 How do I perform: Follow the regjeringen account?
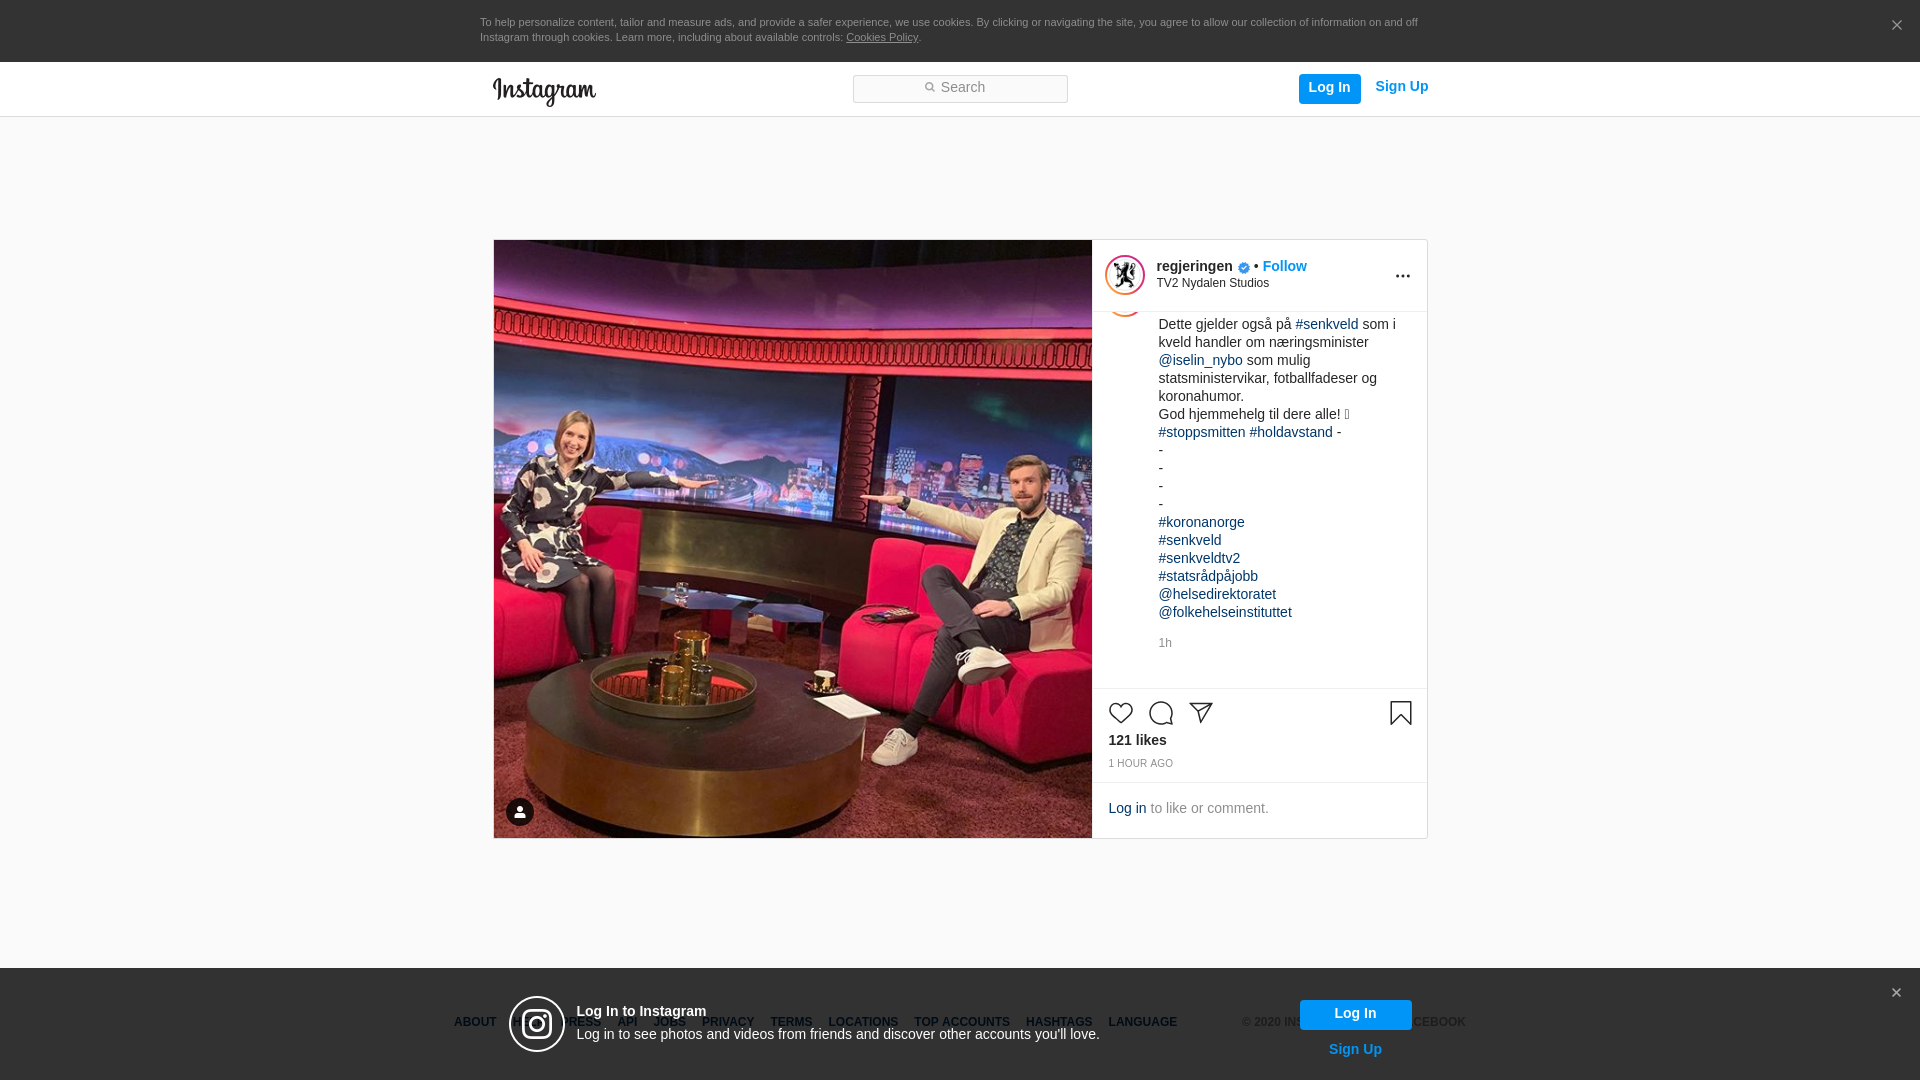click(x=1284, y=266)
